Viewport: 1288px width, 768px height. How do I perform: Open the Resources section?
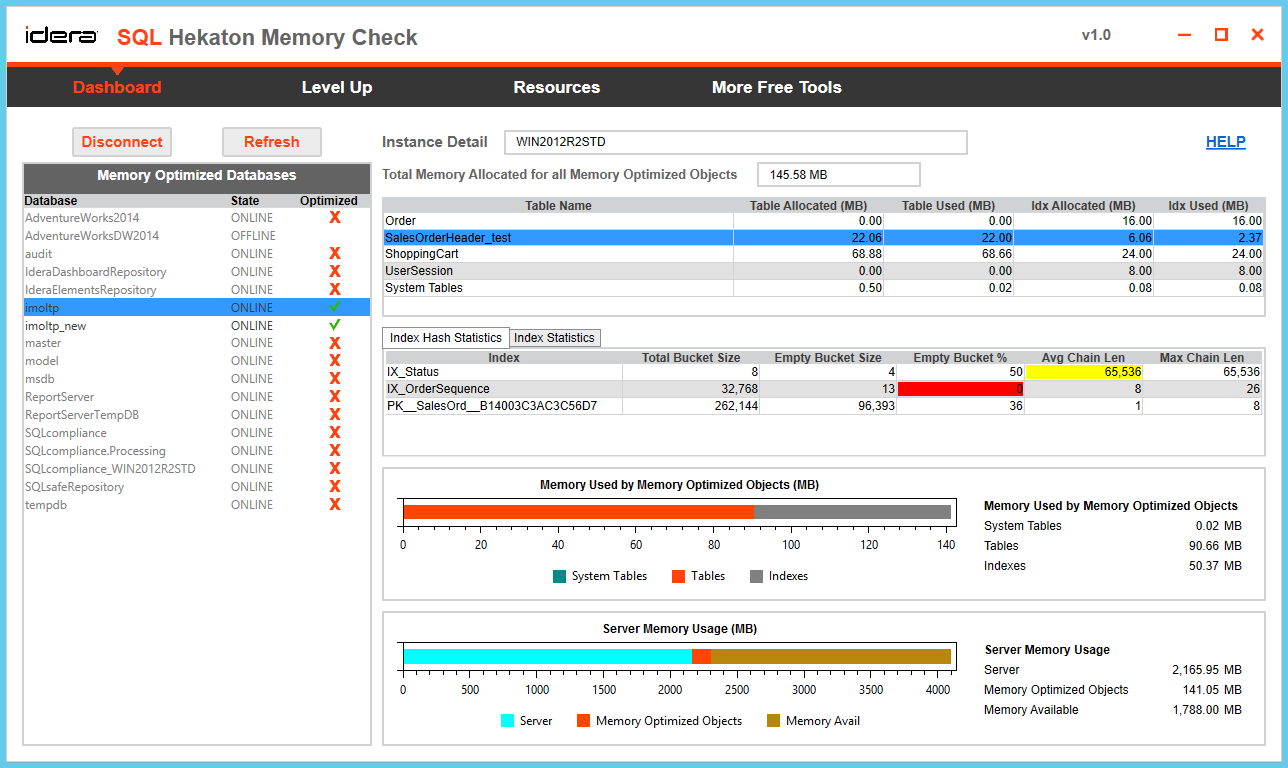click(x=556, y=87)
